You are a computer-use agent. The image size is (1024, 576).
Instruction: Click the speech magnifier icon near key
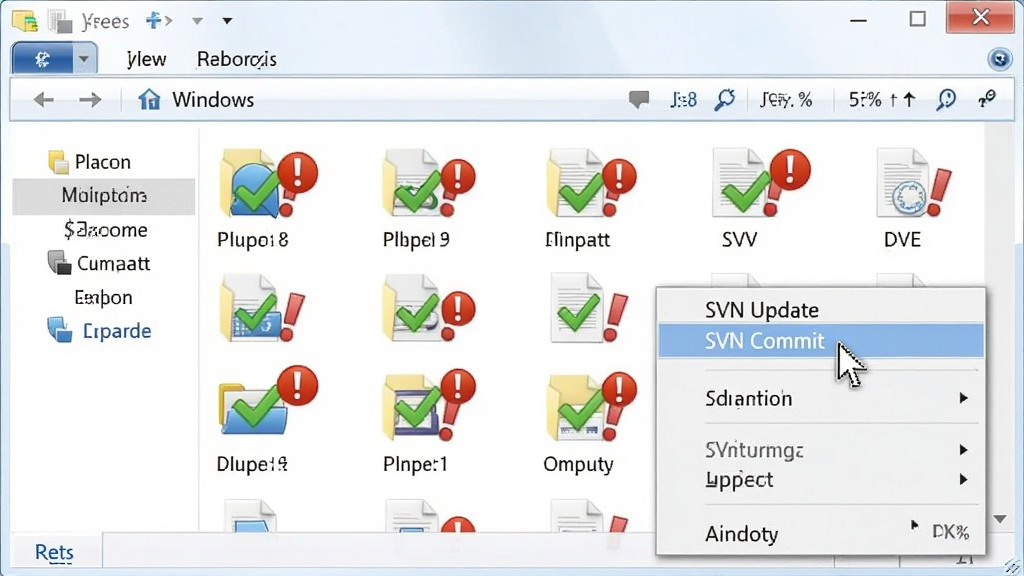[x=946, y=100]
